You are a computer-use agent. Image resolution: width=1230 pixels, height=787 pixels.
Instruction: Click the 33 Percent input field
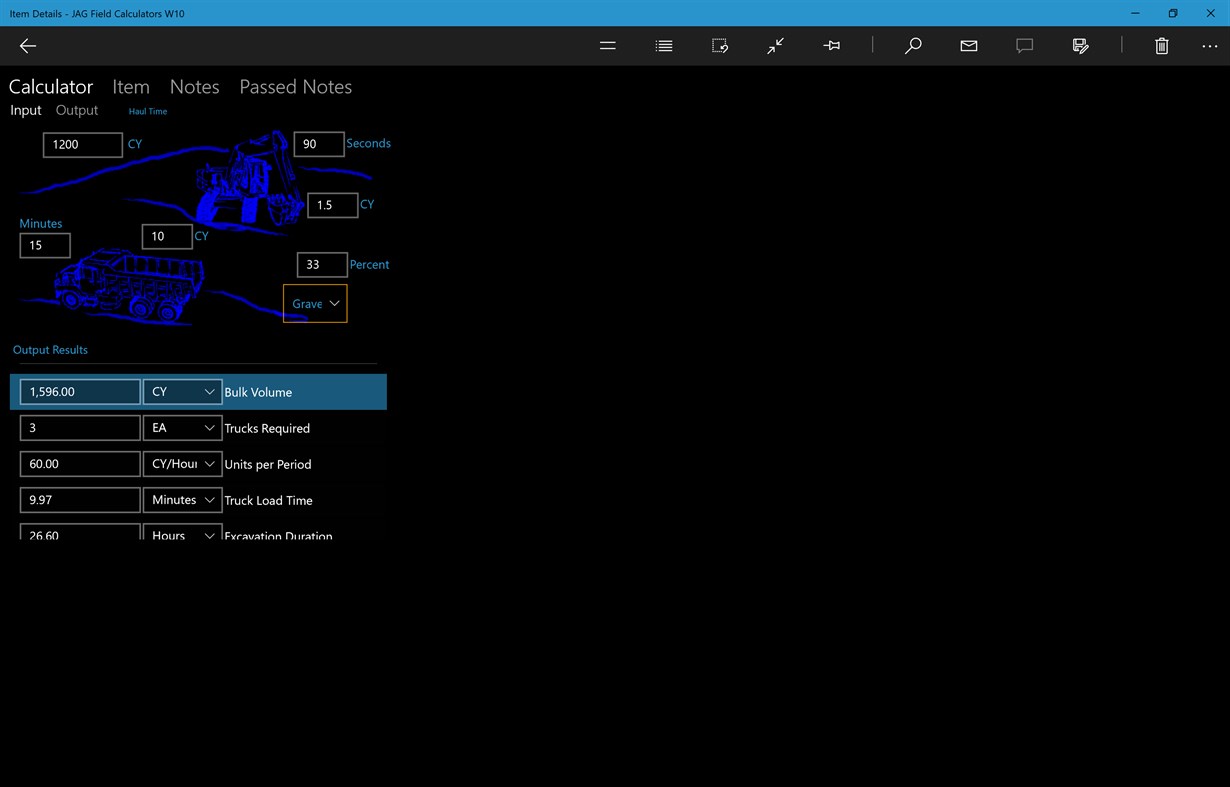tap(320, 264)
